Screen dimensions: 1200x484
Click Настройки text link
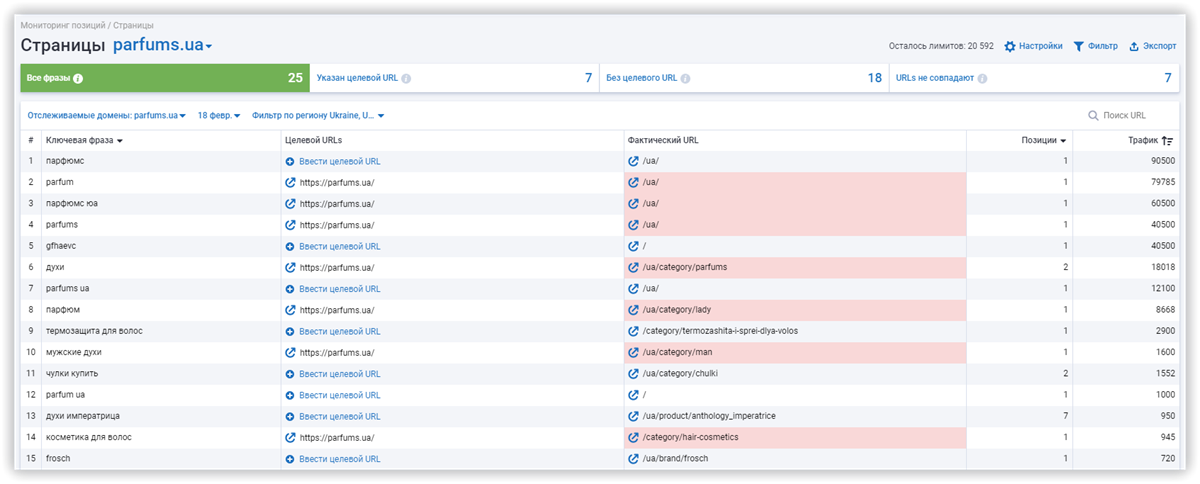point(1041,46)
